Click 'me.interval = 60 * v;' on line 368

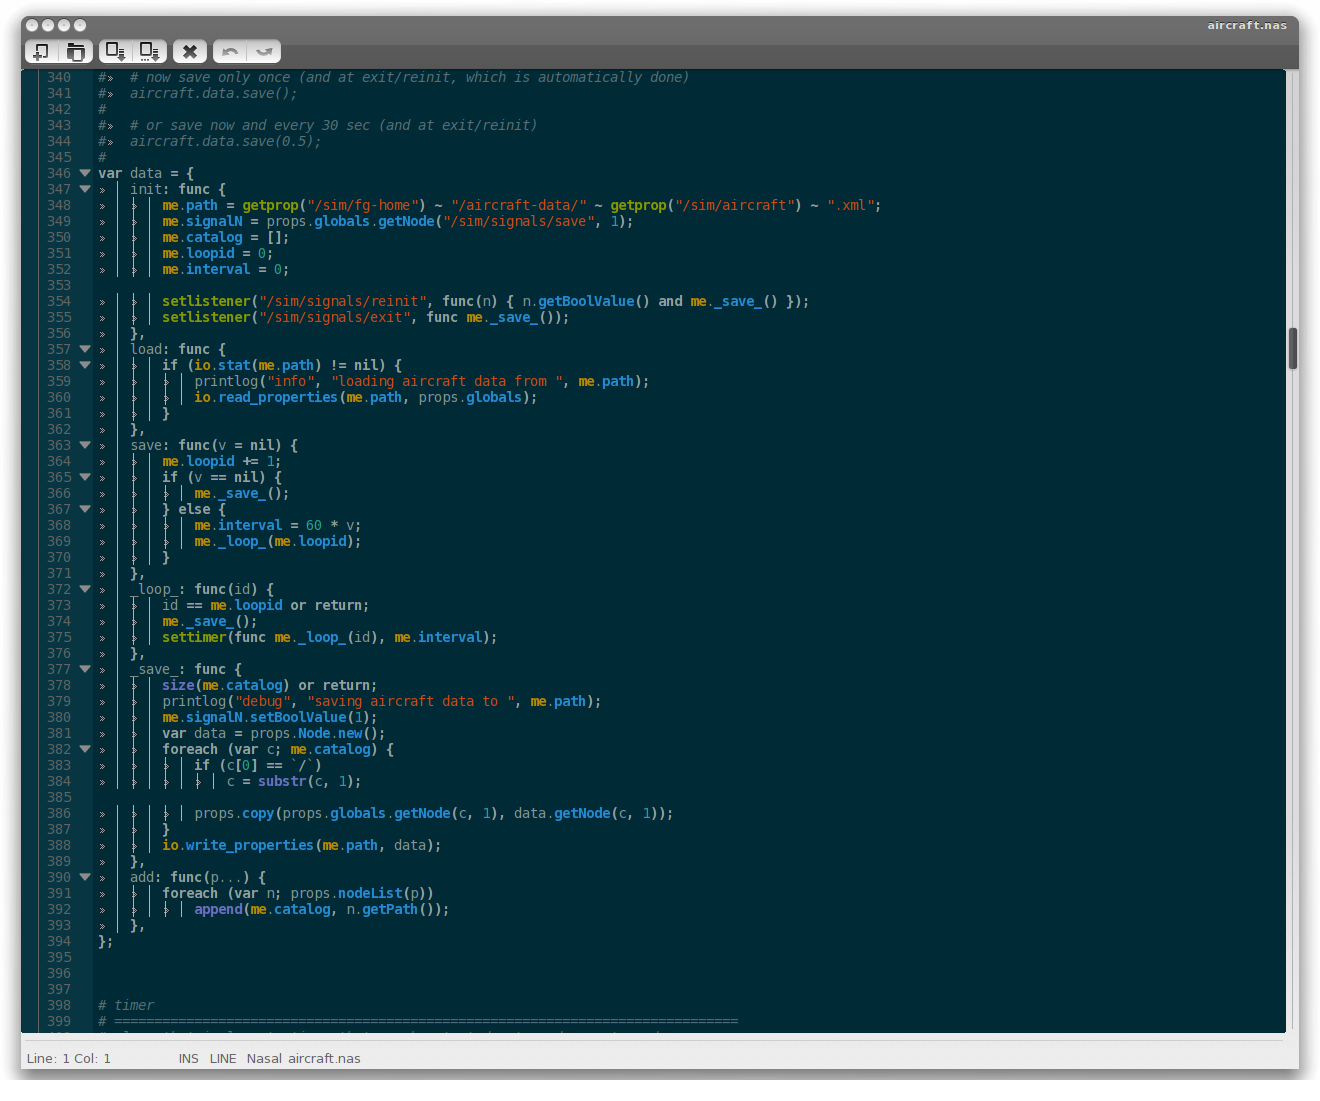coord(278,525)
